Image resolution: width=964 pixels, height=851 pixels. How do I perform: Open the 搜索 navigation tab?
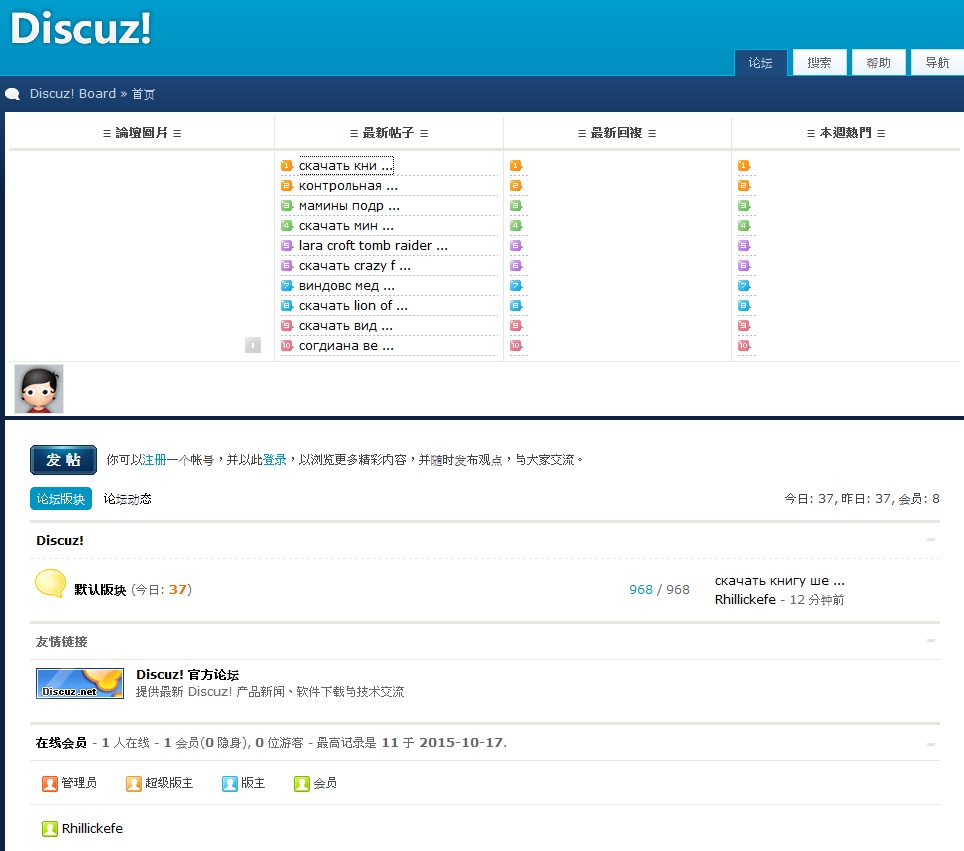[x=820, y=63]
